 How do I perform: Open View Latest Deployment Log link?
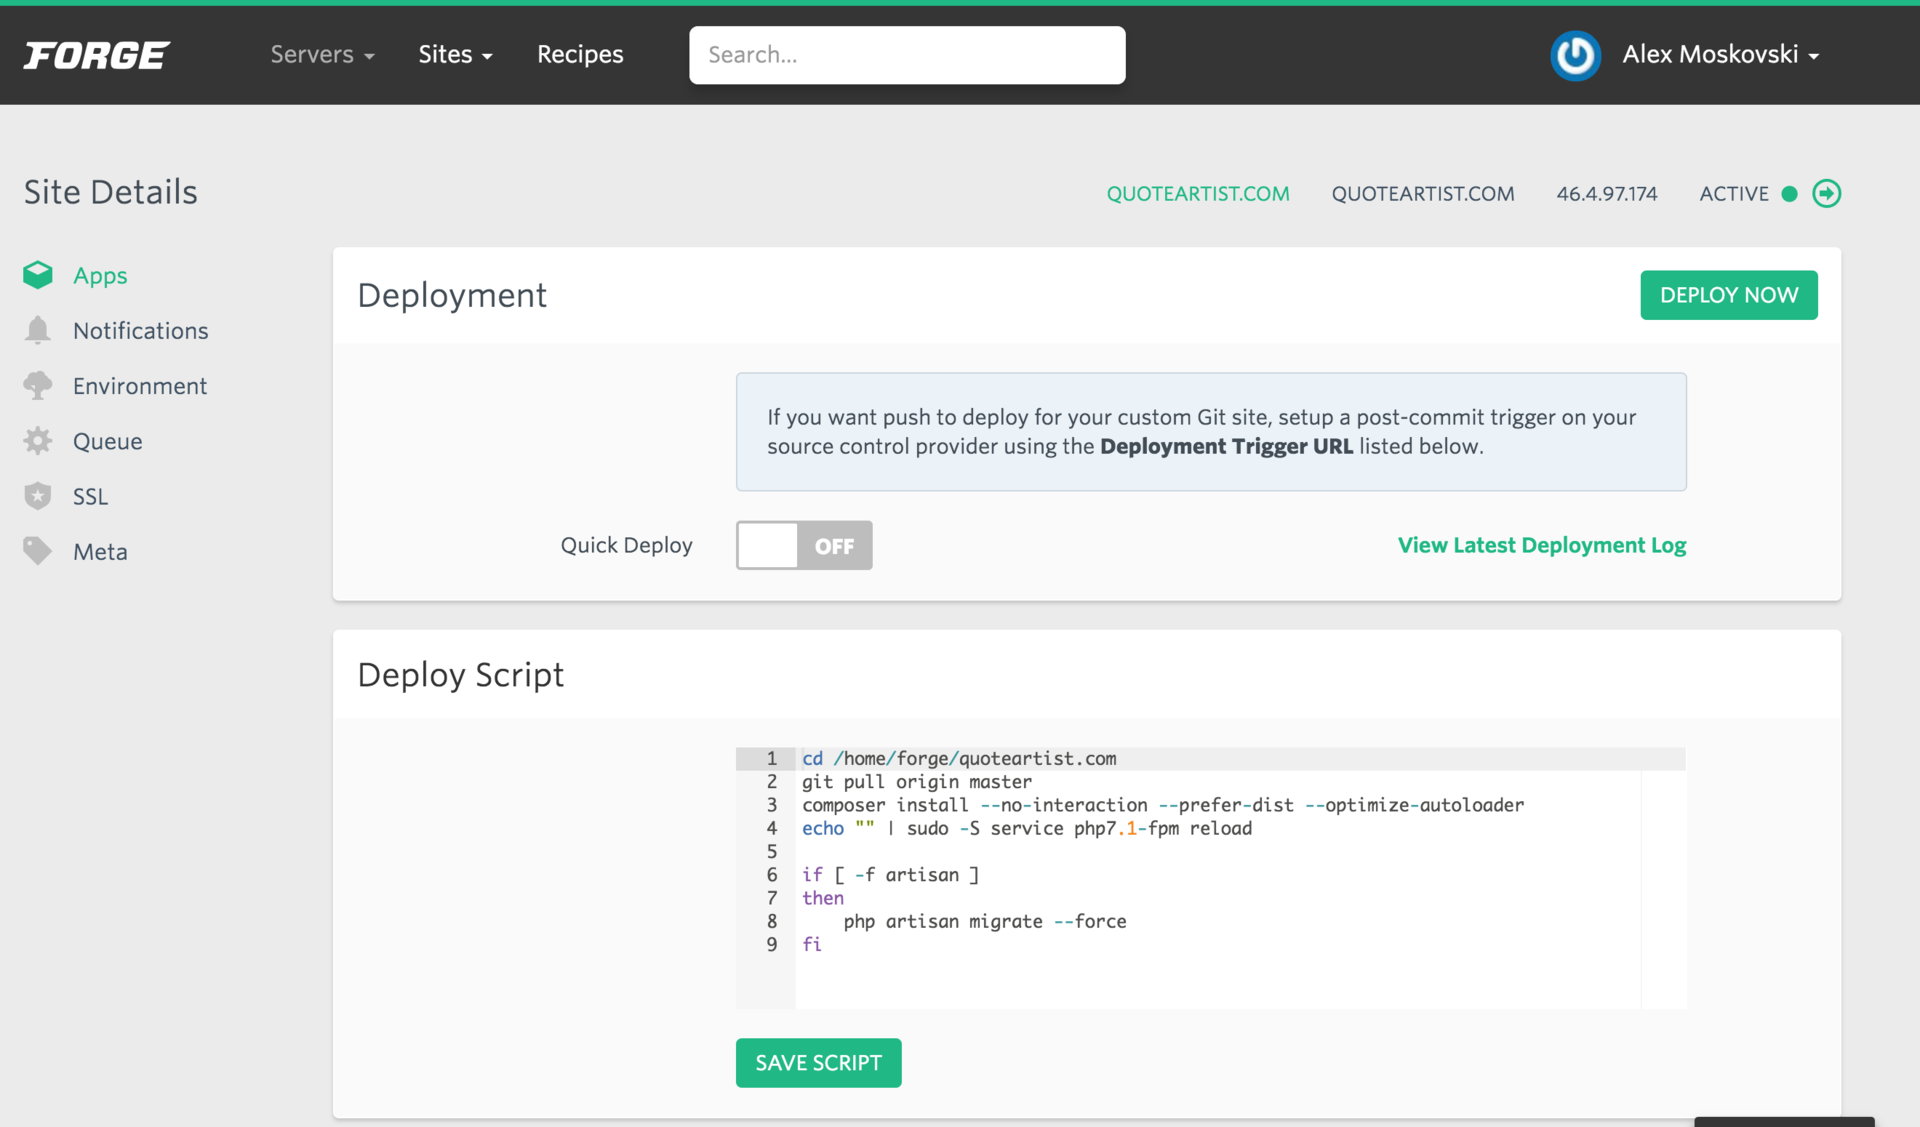tap(1541, 545)
